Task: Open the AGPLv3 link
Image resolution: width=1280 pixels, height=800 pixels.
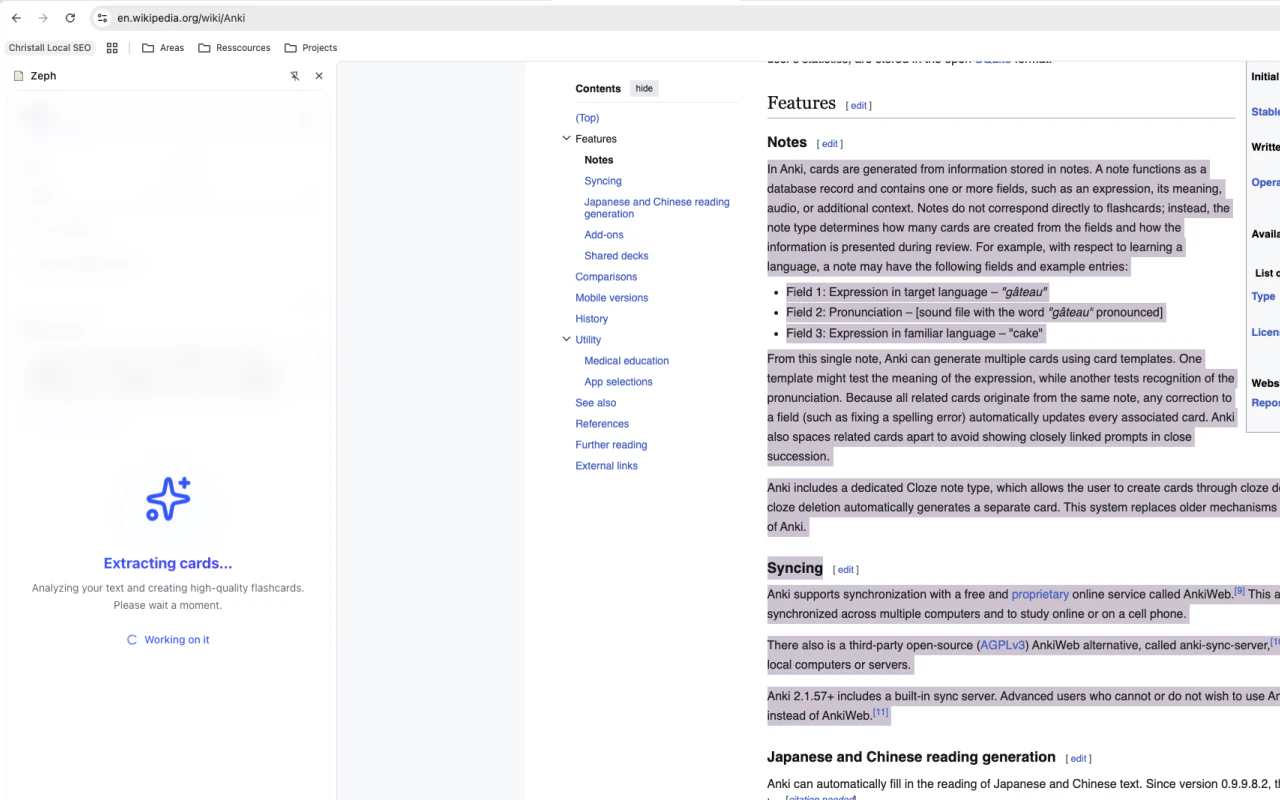Action: pyautogui.click(x=1002, y=645)
